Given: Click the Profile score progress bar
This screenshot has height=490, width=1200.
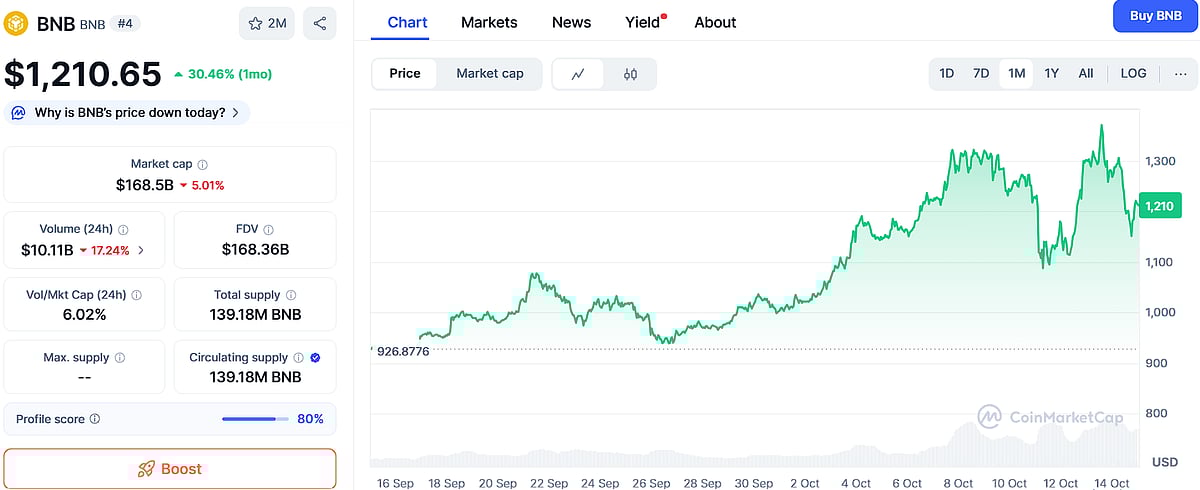Looking at the screenshot, I should (255, 419).
